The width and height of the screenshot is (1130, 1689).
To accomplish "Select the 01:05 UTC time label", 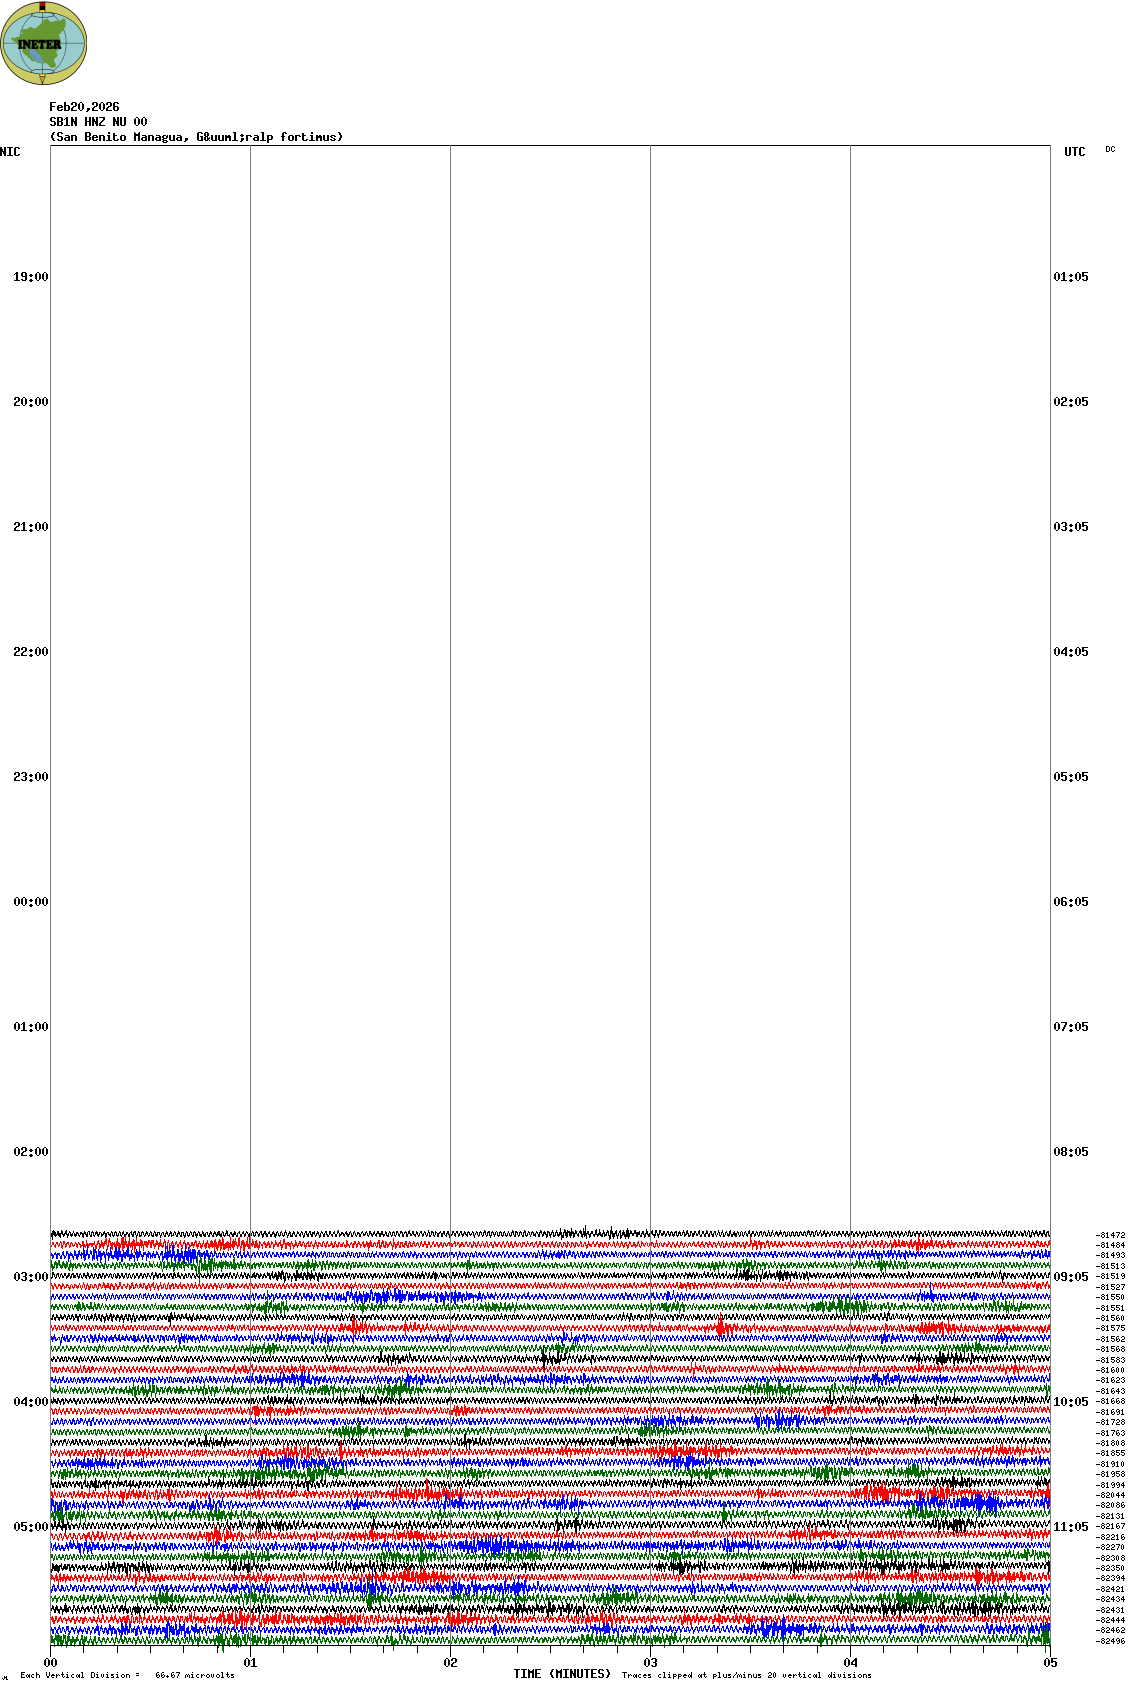I will pos(1071,277).
